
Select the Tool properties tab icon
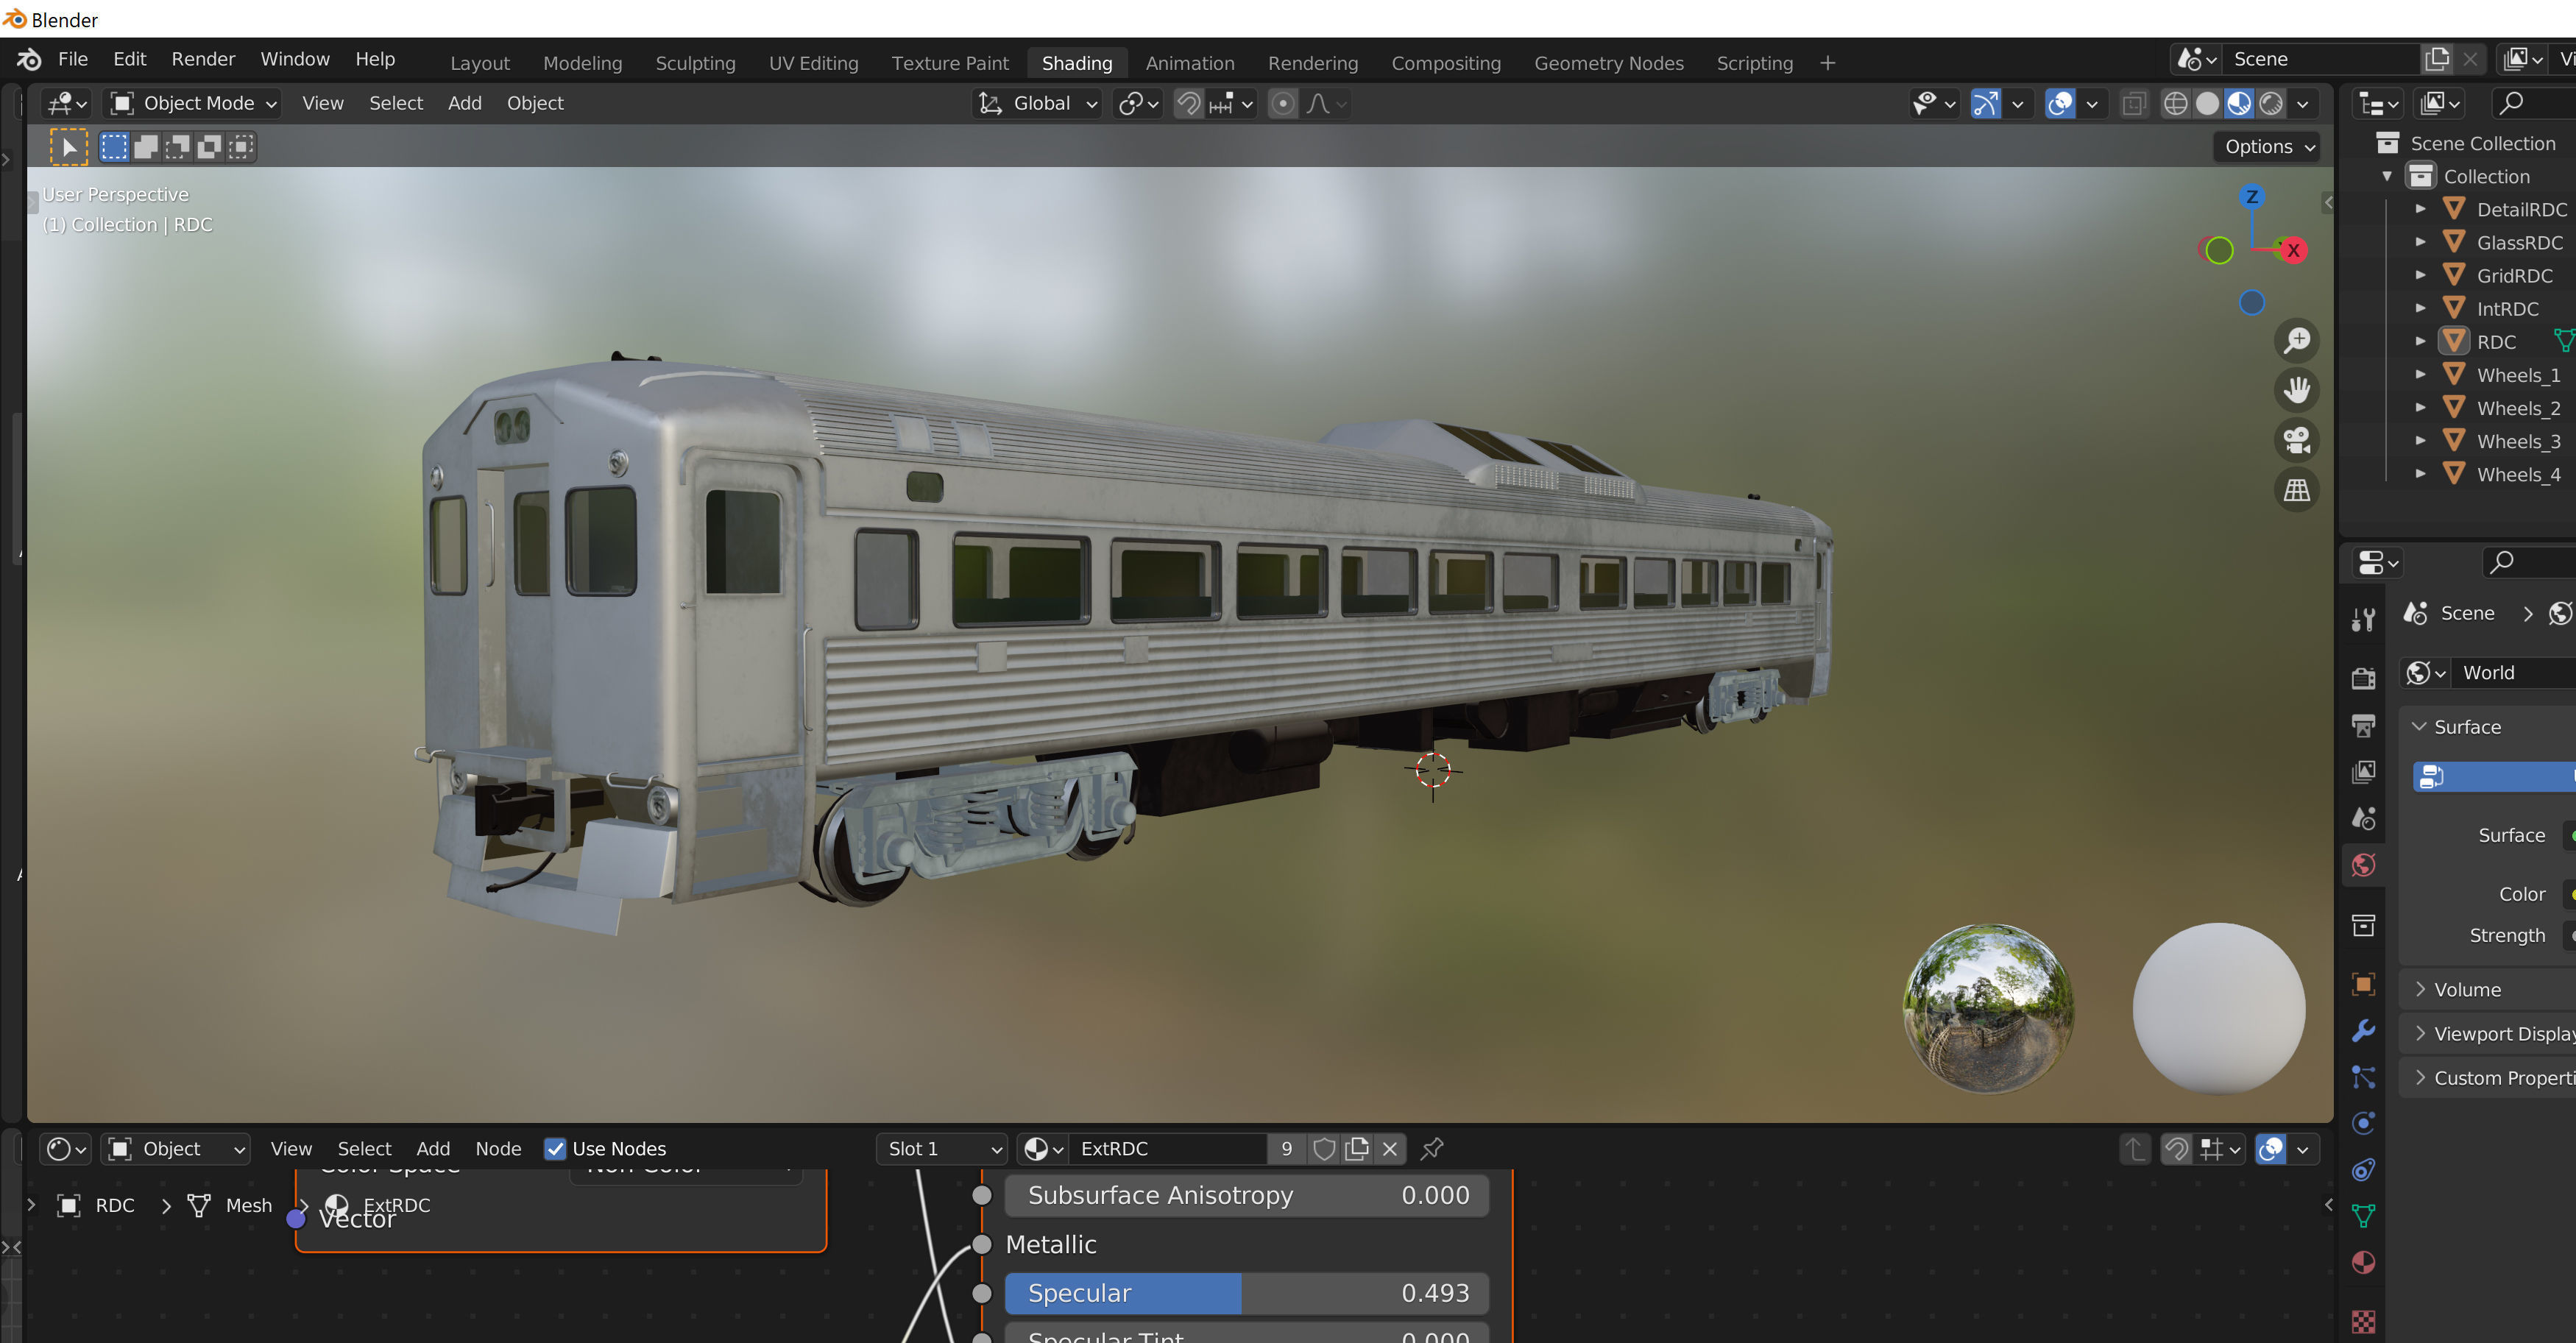click(x=2364, y=620)
